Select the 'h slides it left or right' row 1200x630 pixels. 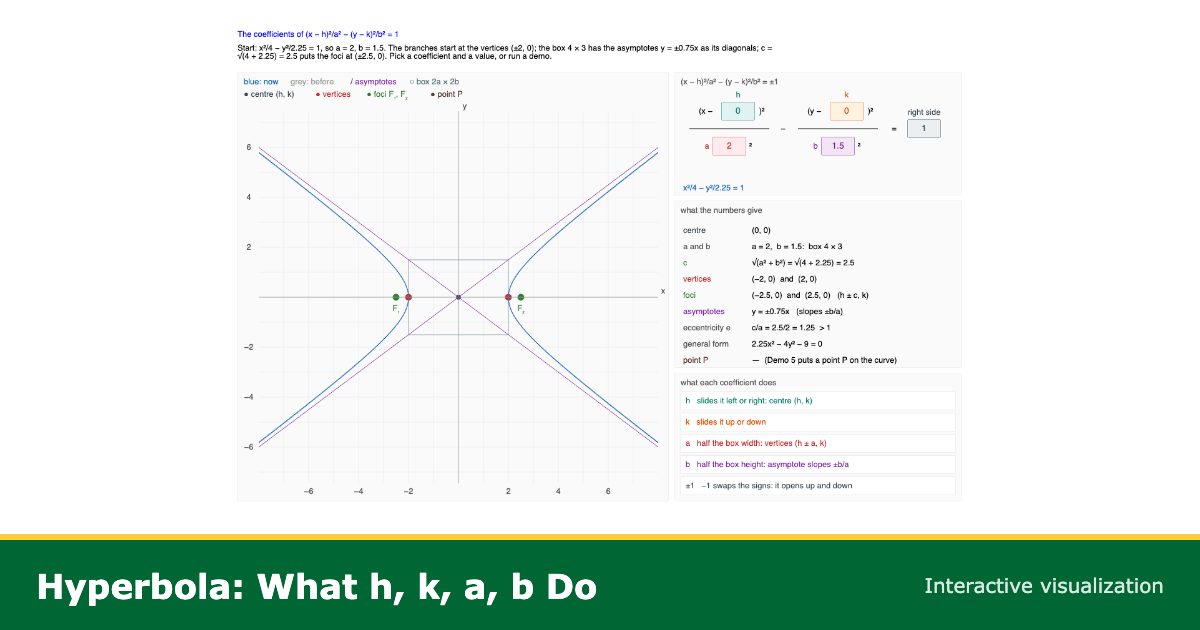click(817, 400)
